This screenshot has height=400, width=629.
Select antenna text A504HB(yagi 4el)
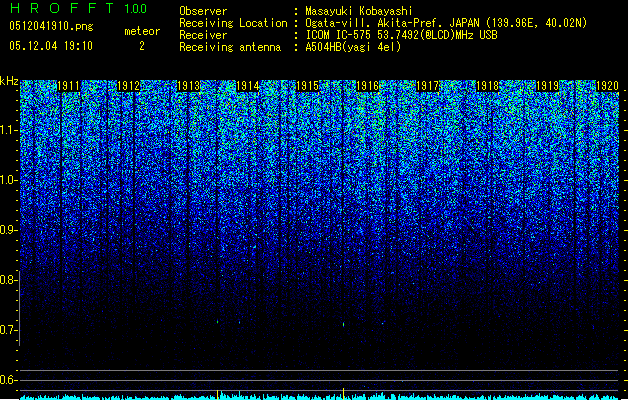(353, 47)
